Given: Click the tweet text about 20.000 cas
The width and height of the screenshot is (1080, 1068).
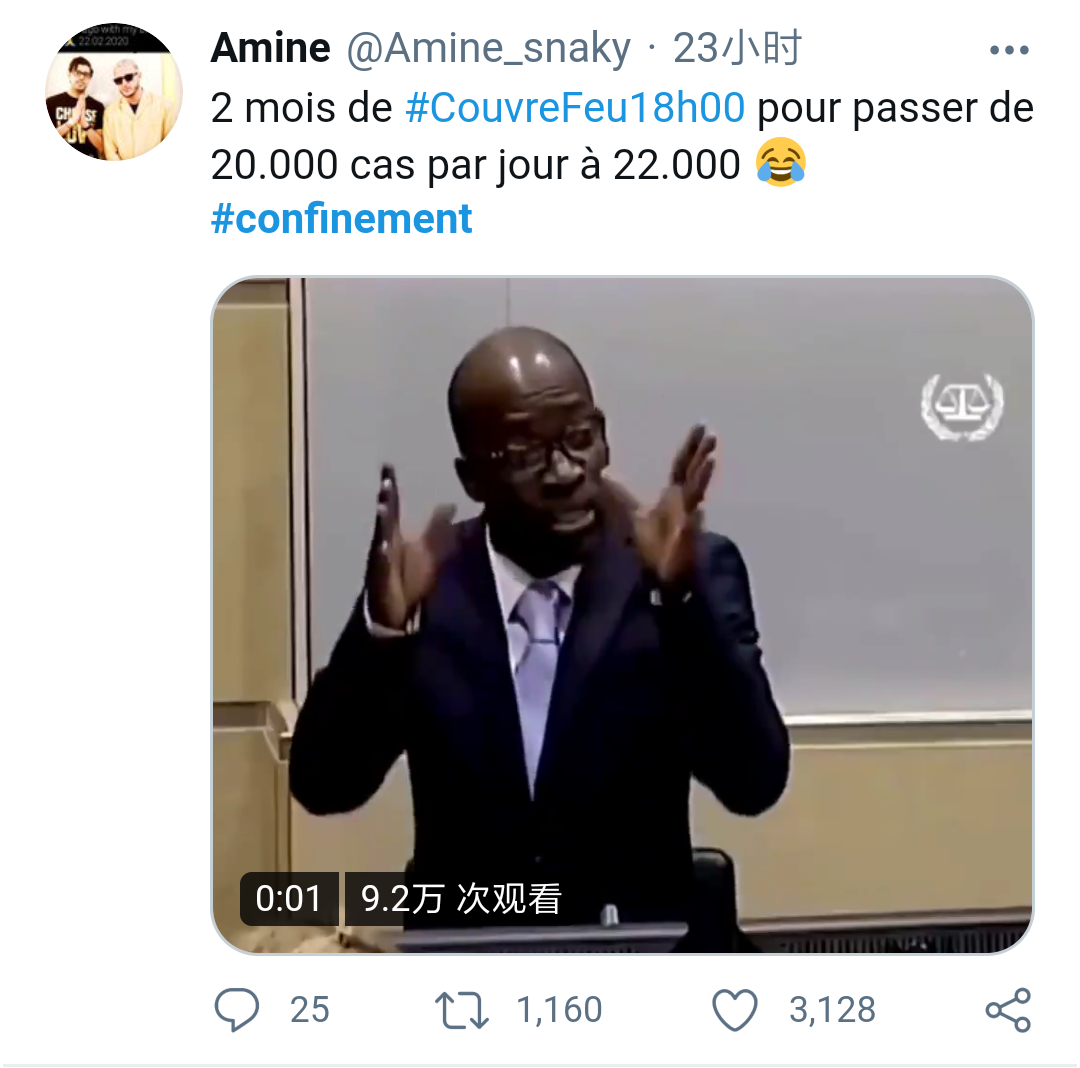Looking at the screenshot, I should click(x=622, y=136).
